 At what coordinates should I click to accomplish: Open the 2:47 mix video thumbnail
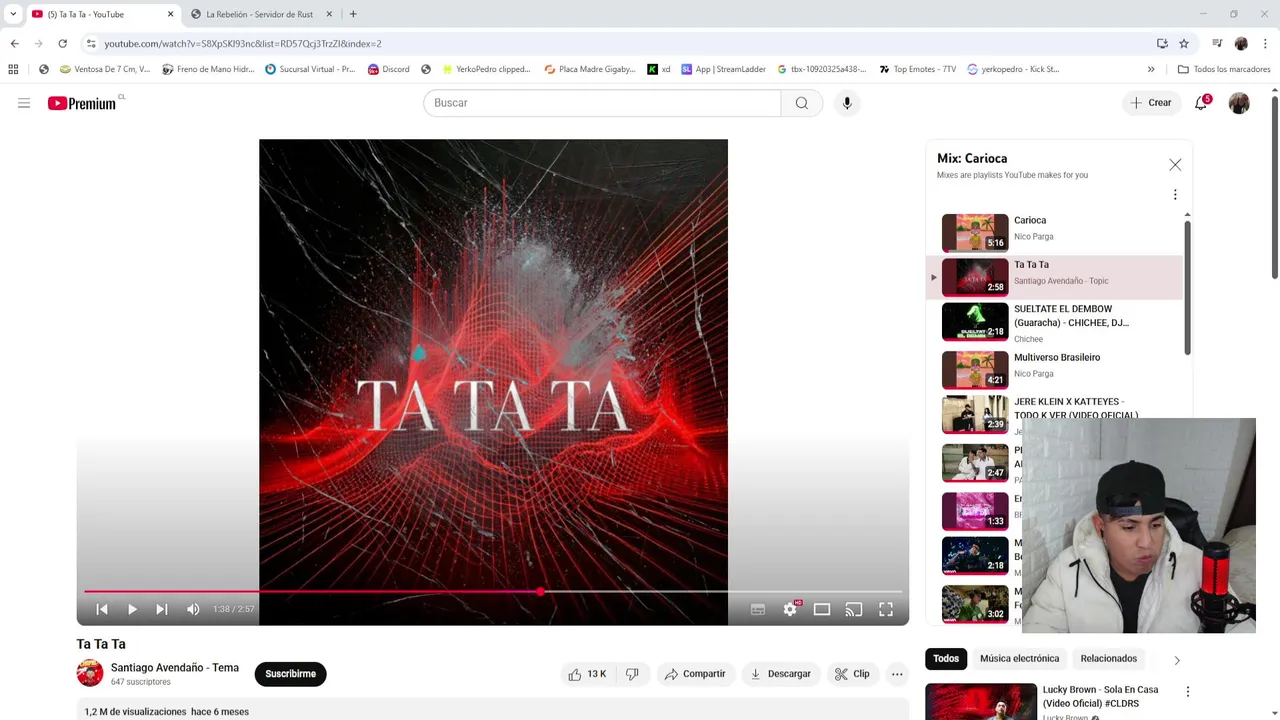click(x=975, y=463)
